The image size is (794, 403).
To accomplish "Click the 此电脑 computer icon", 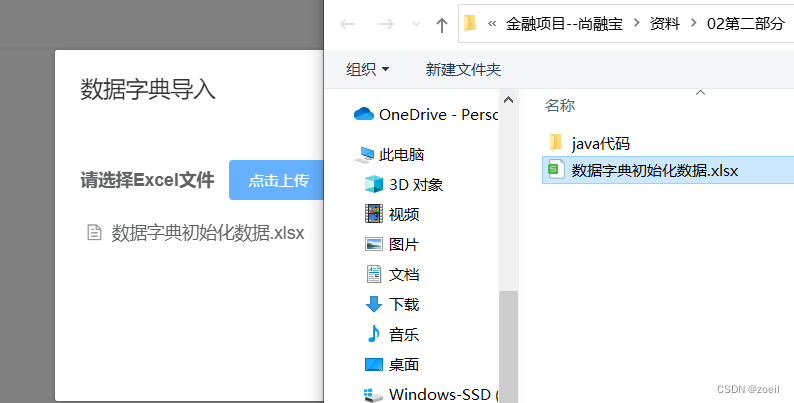I will [364, 155].
